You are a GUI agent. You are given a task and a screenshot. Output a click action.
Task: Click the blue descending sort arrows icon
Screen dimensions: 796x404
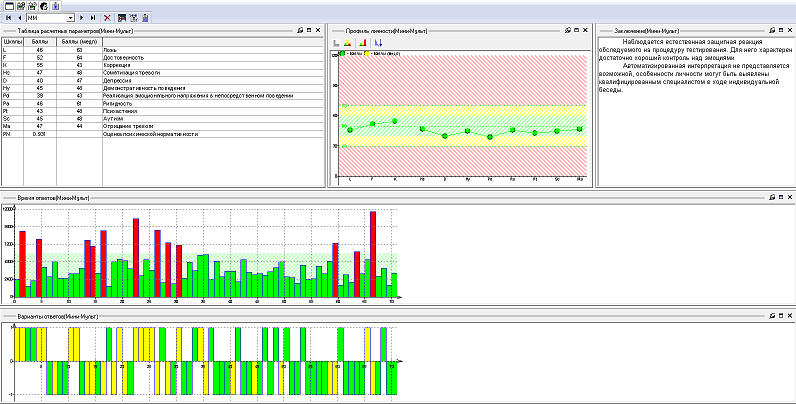[379, 43]
